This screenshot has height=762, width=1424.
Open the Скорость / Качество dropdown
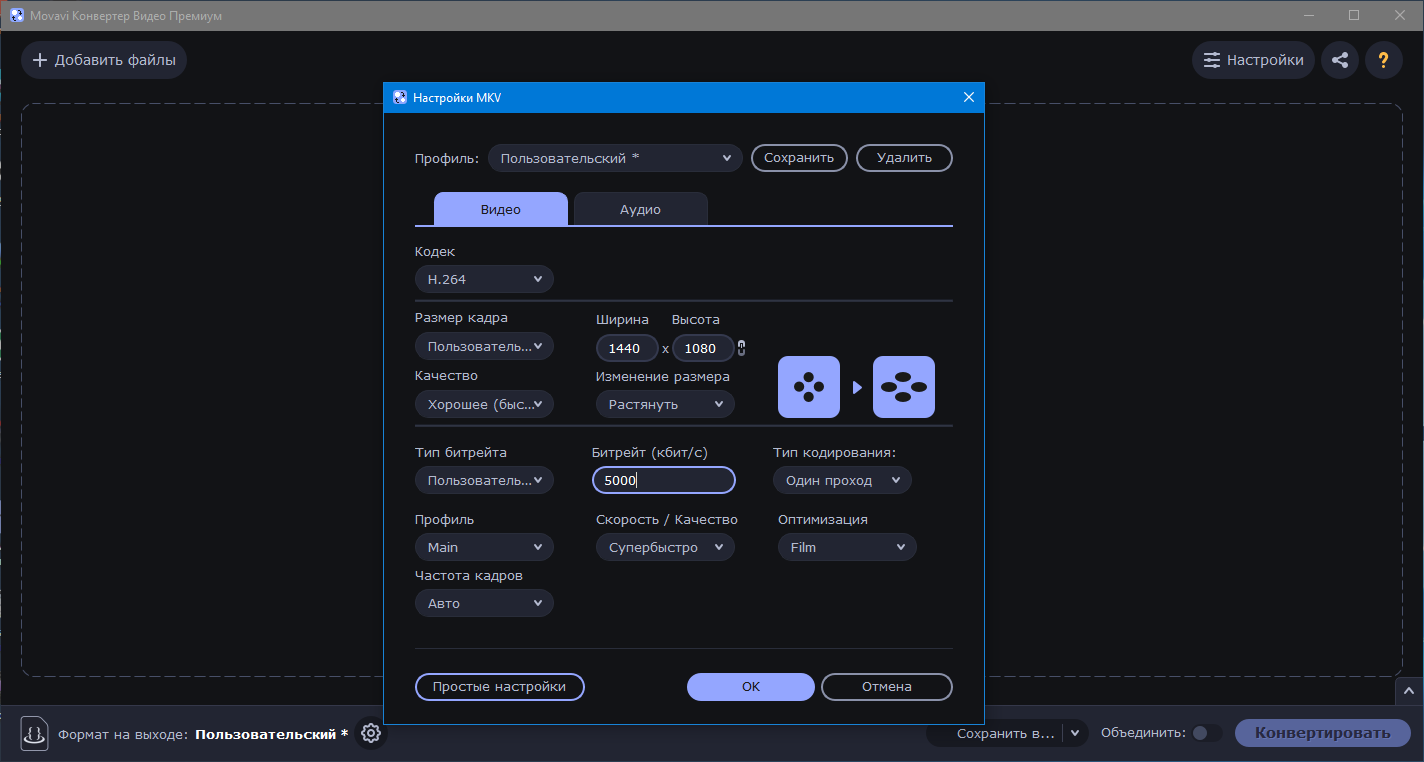665,547
